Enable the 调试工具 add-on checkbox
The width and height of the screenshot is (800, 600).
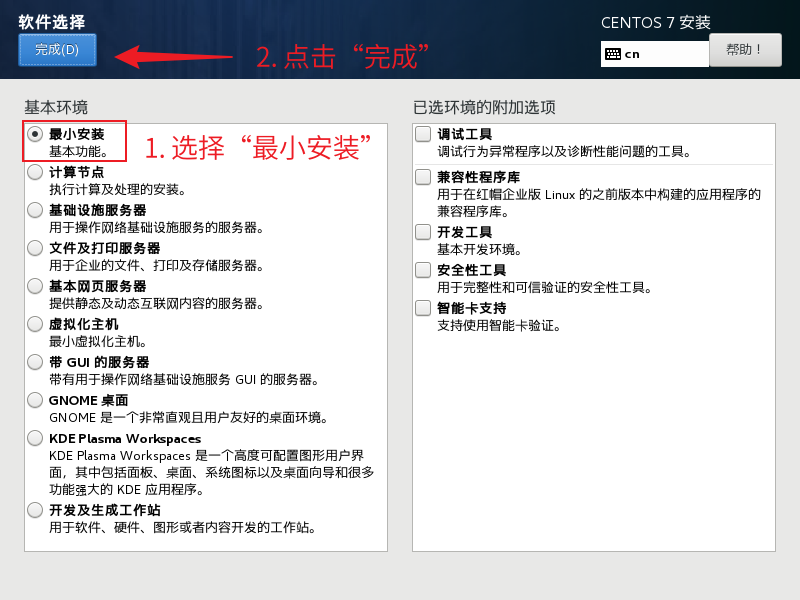click(x=424, y=134)
